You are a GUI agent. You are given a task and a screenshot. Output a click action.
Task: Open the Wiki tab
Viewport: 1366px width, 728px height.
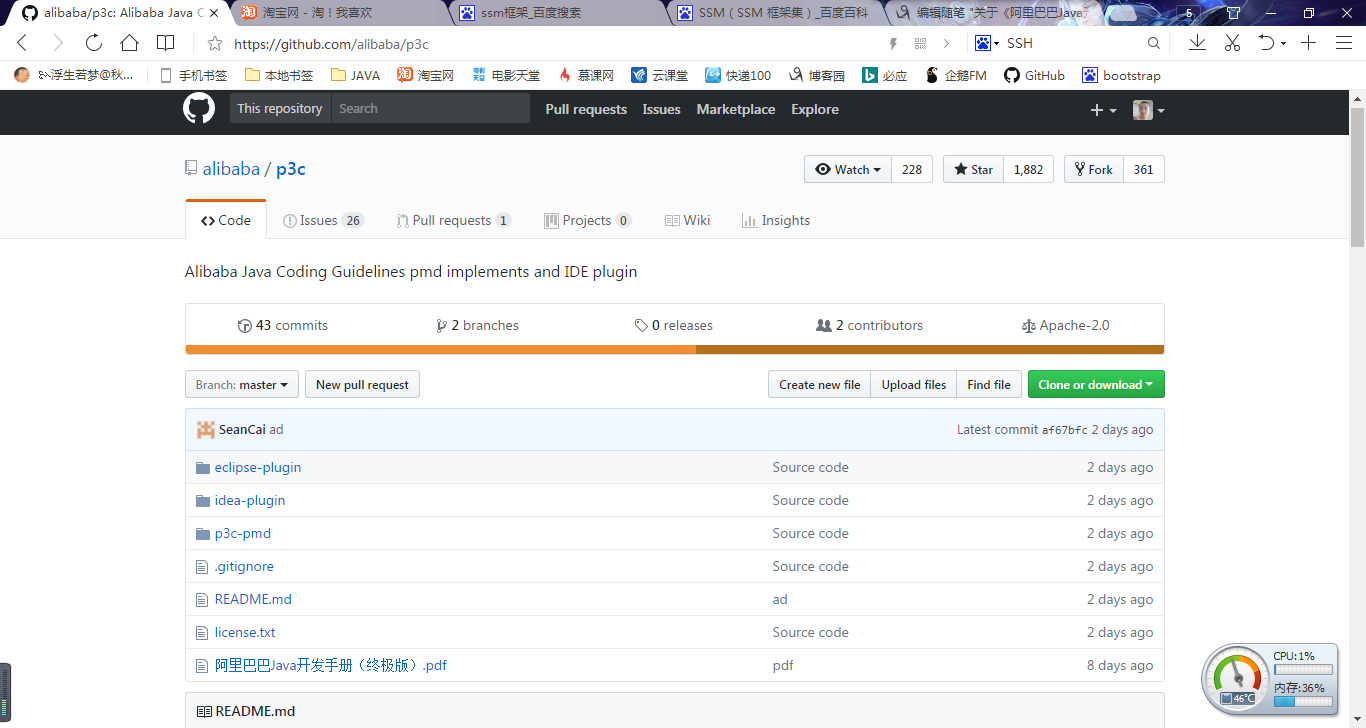coord(688,220)
